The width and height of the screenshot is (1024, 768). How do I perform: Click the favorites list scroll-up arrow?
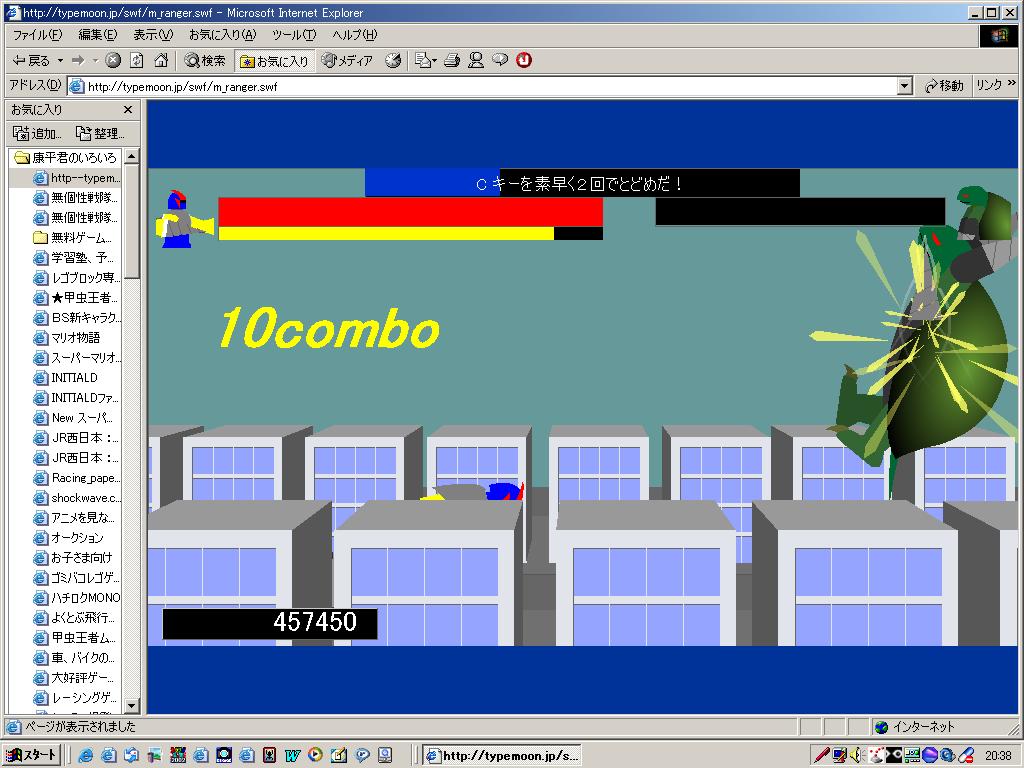point(131,156)
